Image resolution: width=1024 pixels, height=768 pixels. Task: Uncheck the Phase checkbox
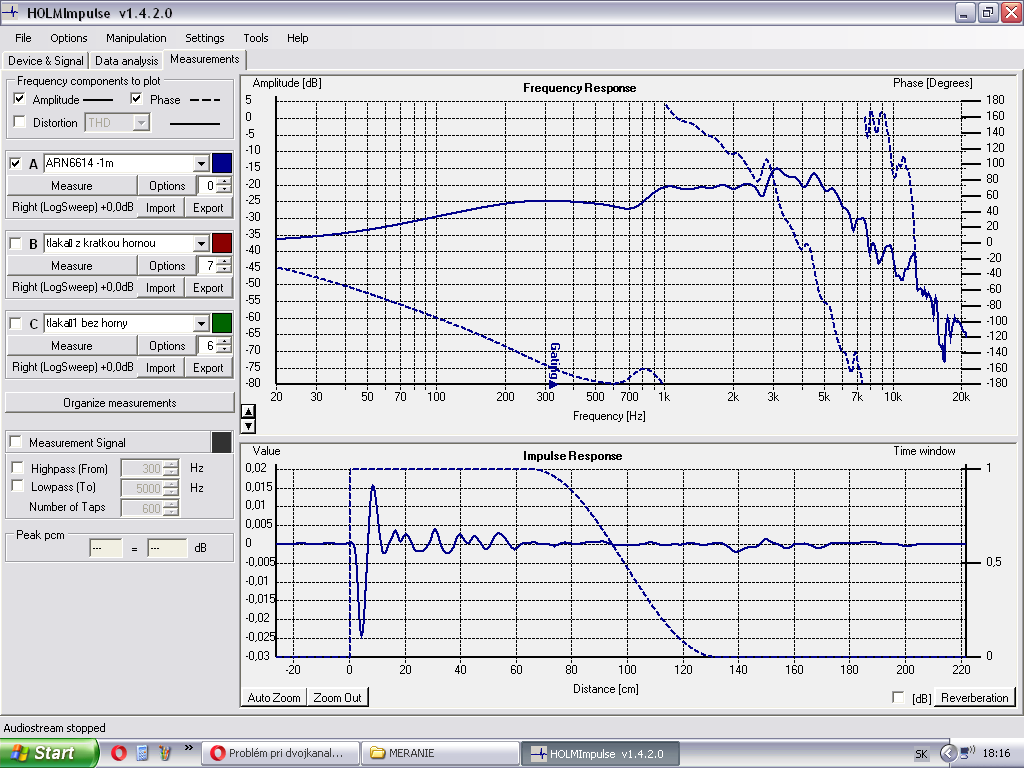click(136, 99)
